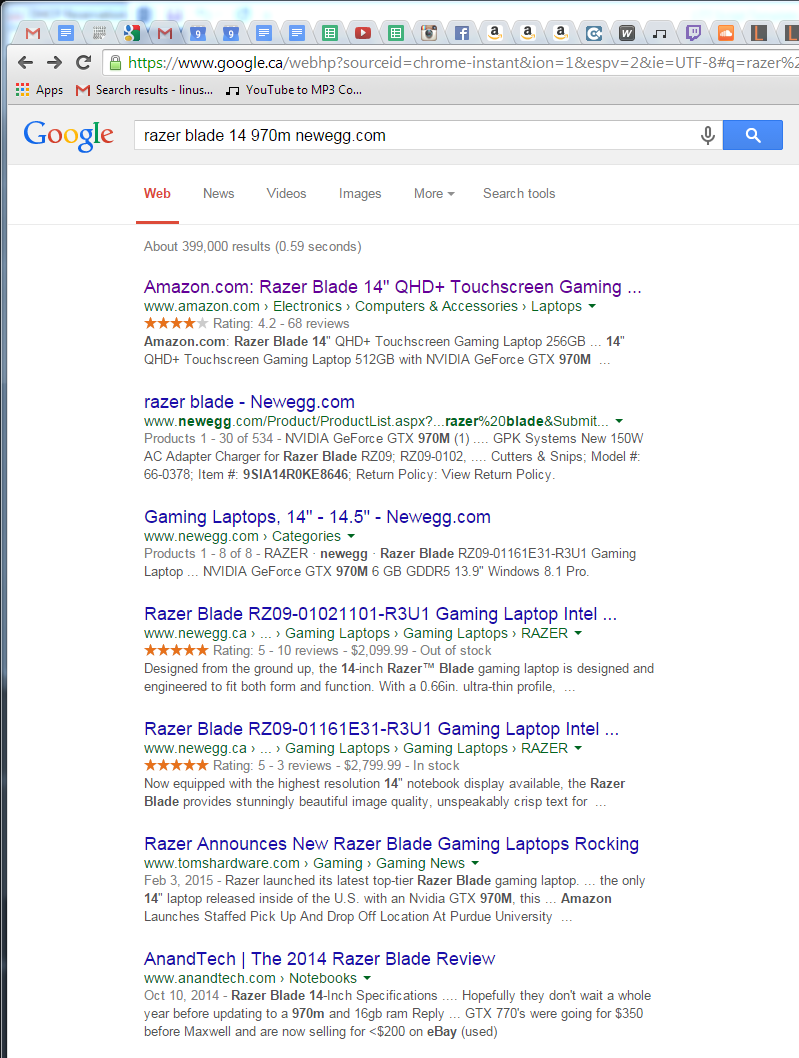Open the 'Search results - linus...' Gmail bookmark
The height and width of the screenshot is (1058, 799).
click(144, 90)
